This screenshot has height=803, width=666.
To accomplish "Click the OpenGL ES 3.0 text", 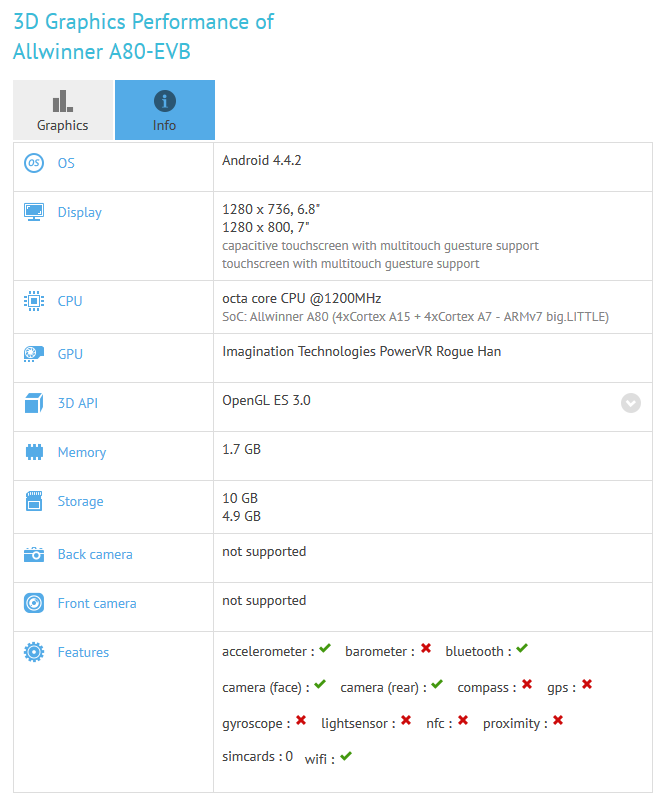I will coord(266,400).
